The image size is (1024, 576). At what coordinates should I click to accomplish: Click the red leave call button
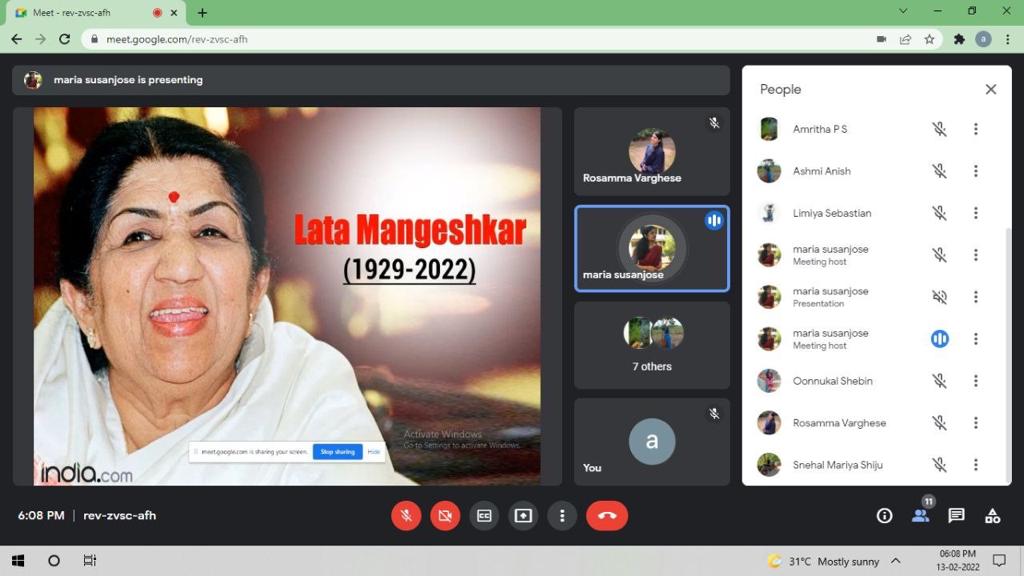point(606,516)
